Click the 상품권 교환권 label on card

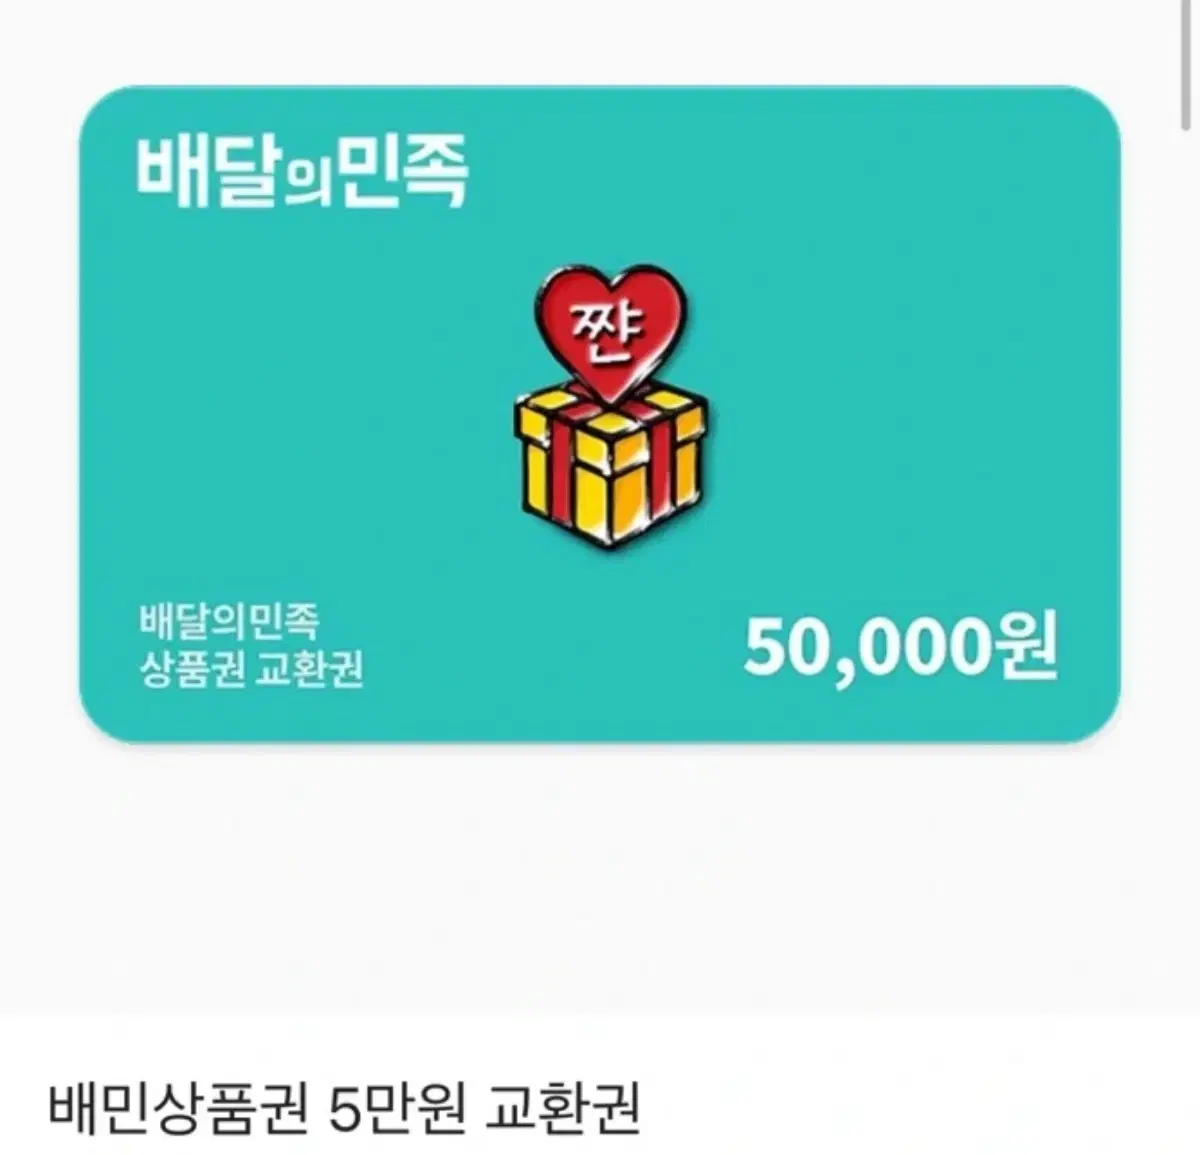click(249, 667)
